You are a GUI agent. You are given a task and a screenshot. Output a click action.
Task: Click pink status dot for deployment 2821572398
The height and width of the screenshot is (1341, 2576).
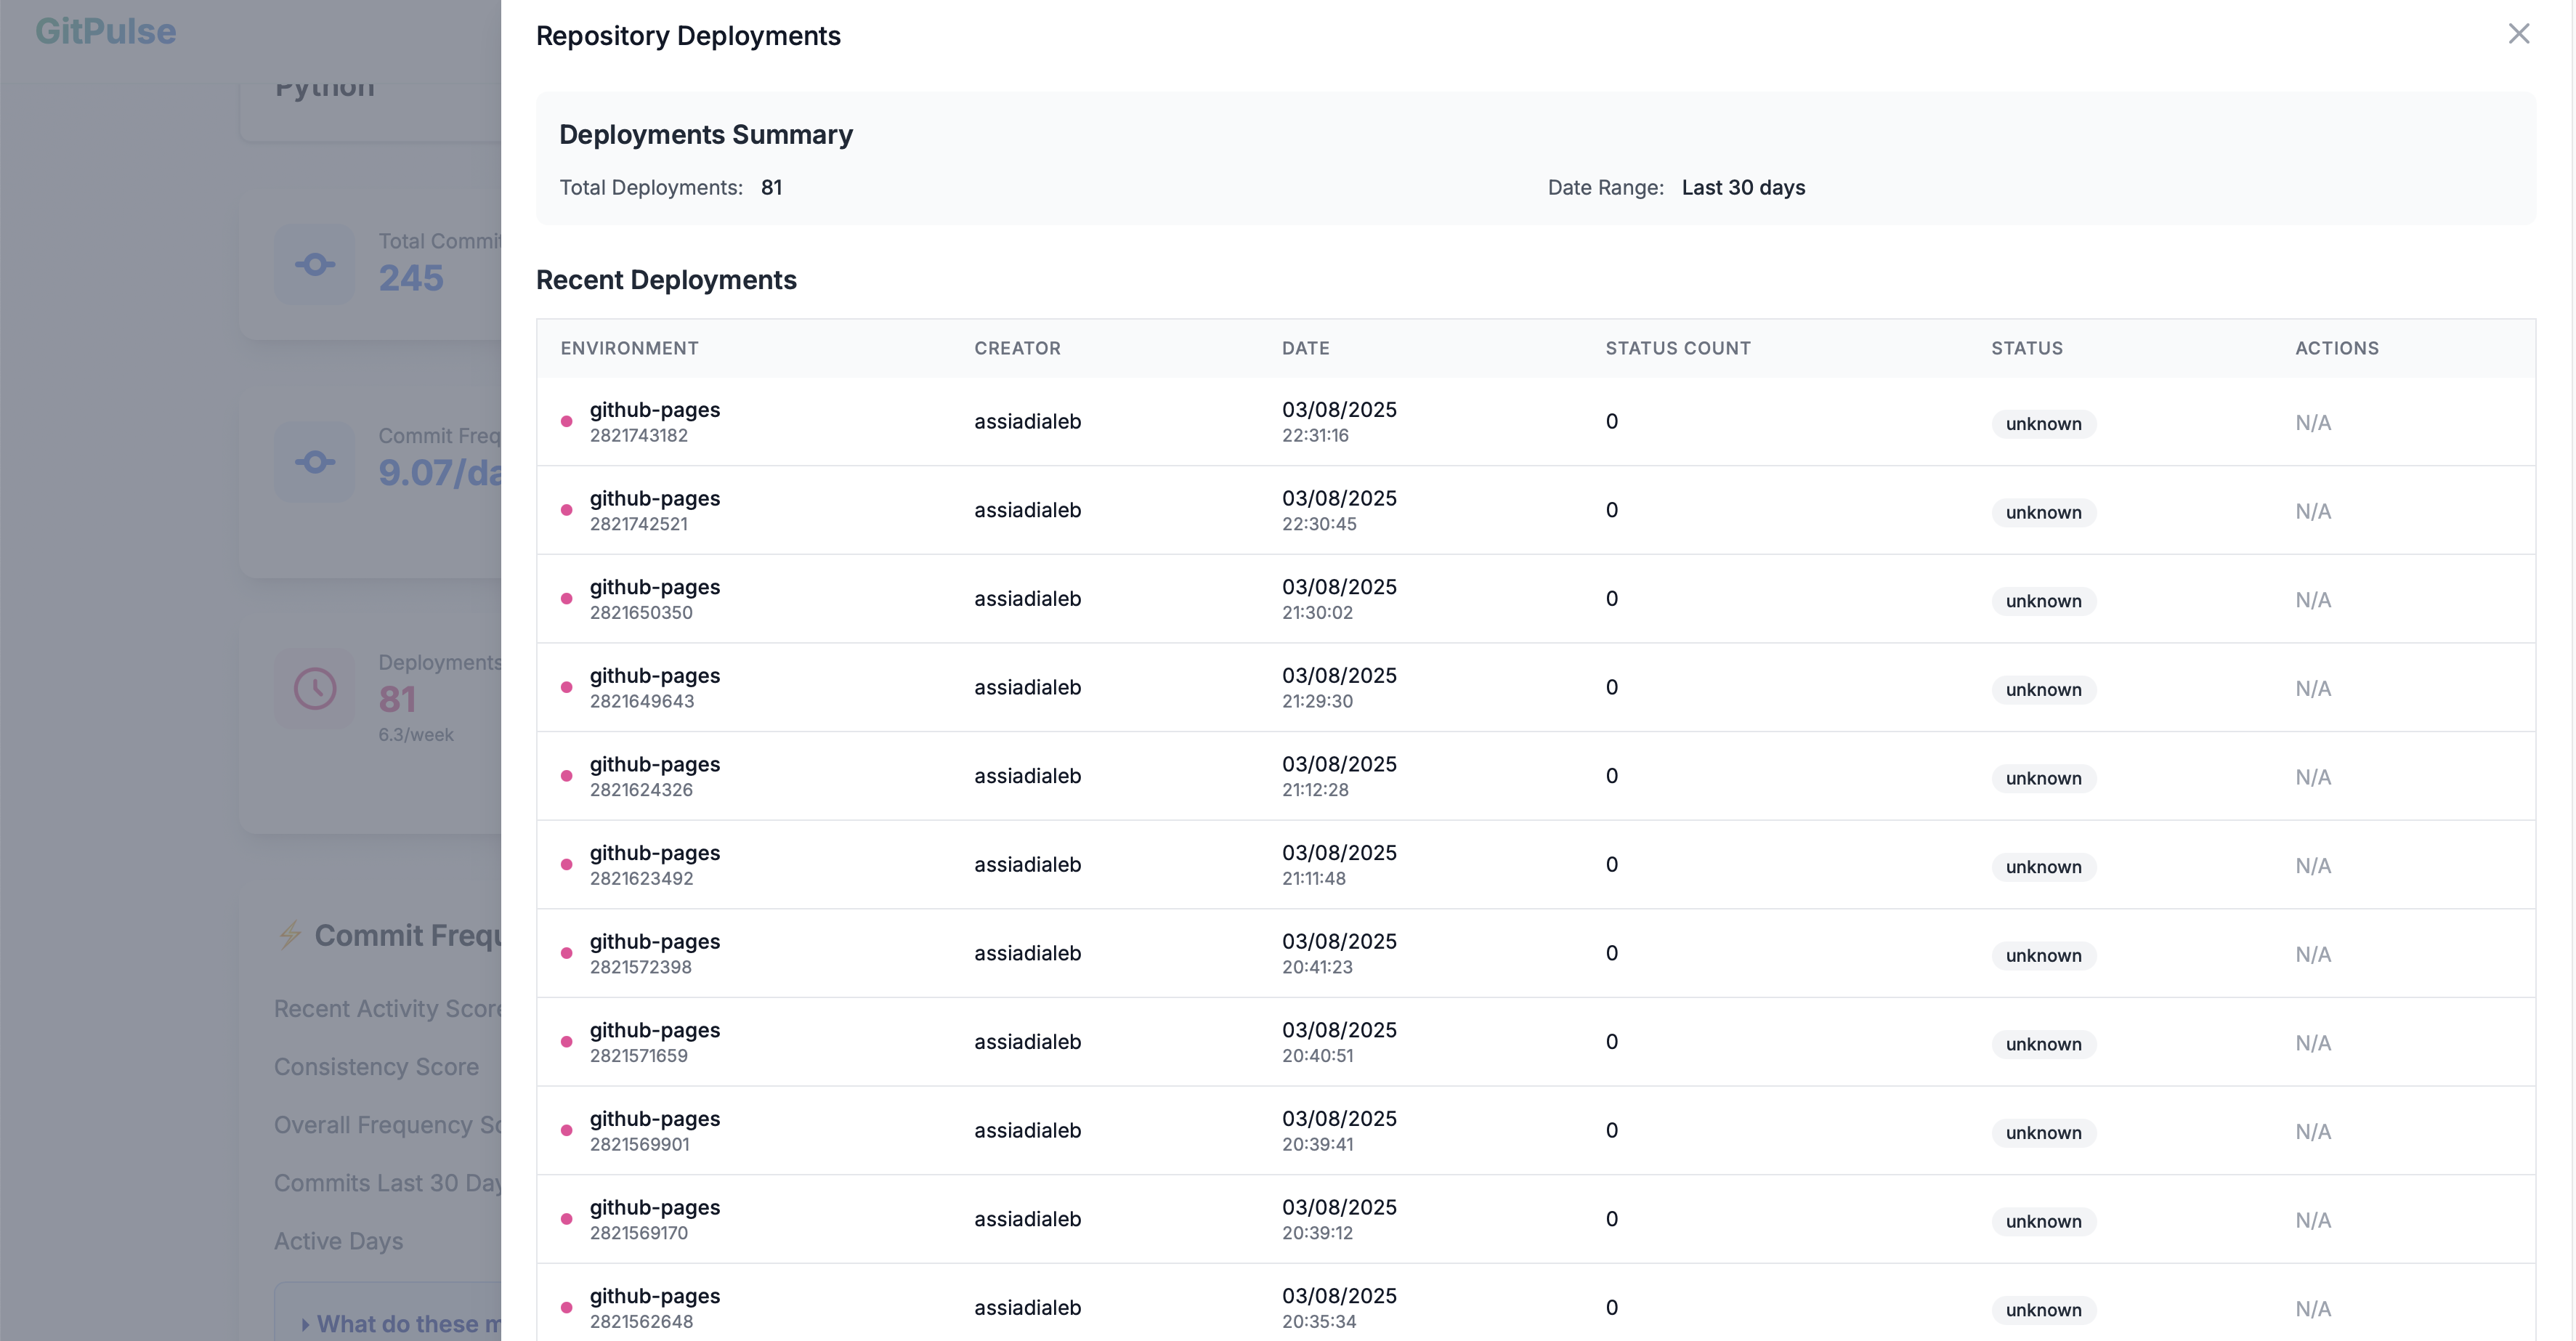coord(567,953)
